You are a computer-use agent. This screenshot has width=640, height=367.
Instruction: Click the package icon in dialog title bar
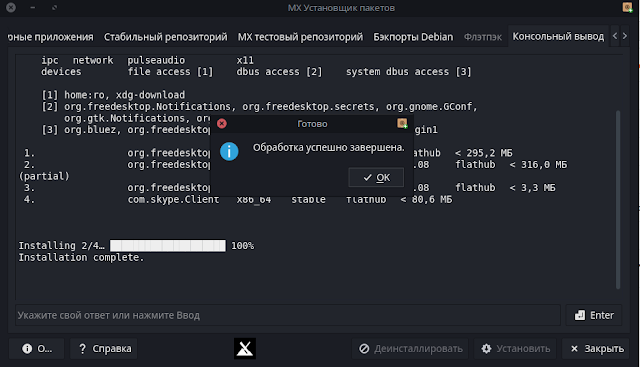[402, 123]
